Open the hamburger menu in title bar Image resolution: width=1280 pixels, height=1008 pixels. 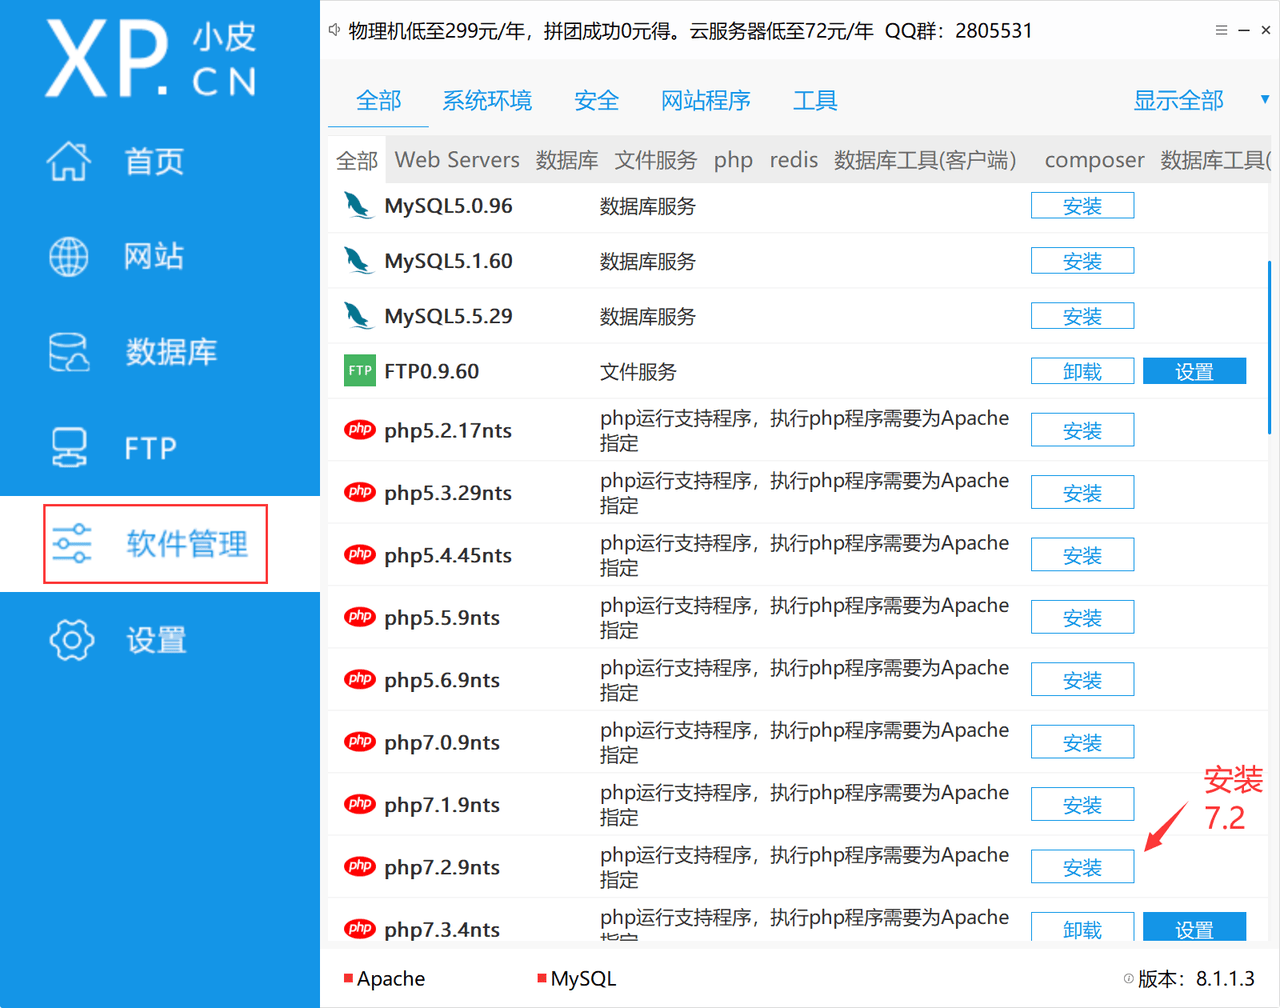pos(1221,30)
